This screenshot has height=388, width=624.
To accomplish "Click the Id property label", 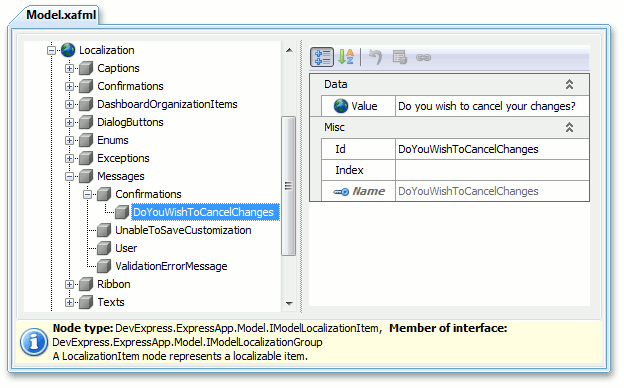I will [x=340, y=149].
